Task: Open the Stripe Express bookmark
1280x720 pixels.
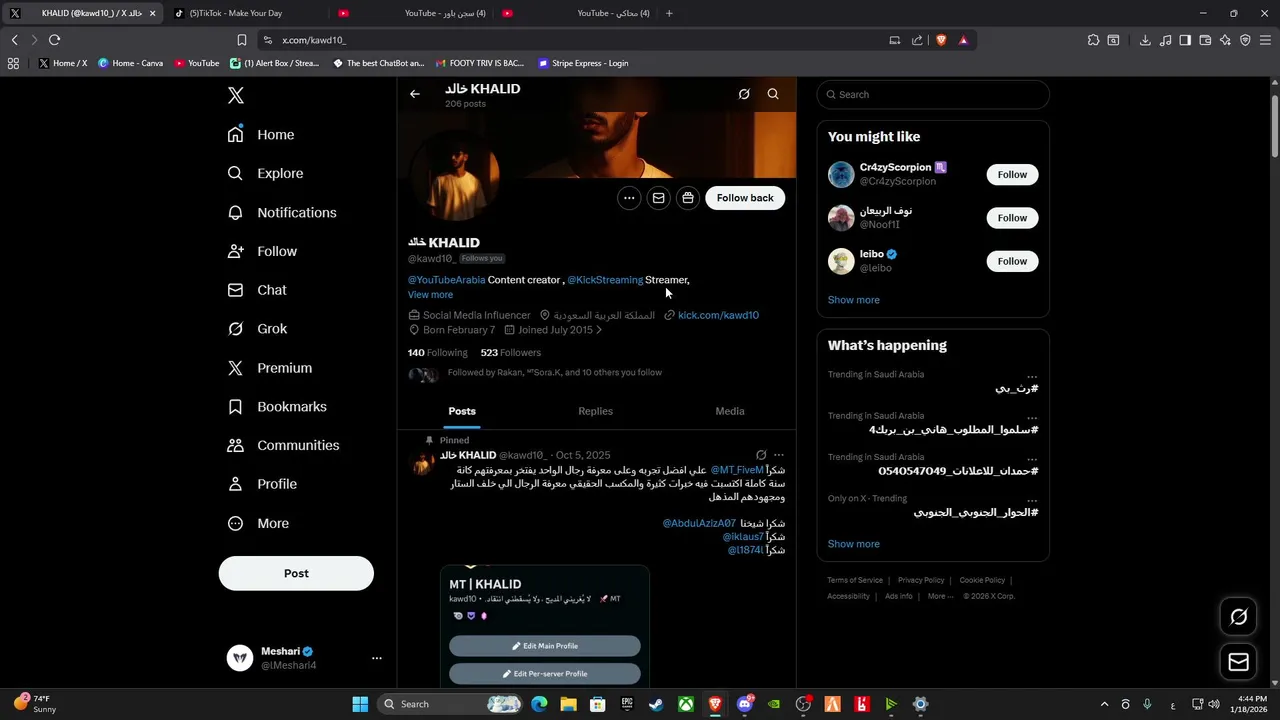Action: tap(583, 63)
